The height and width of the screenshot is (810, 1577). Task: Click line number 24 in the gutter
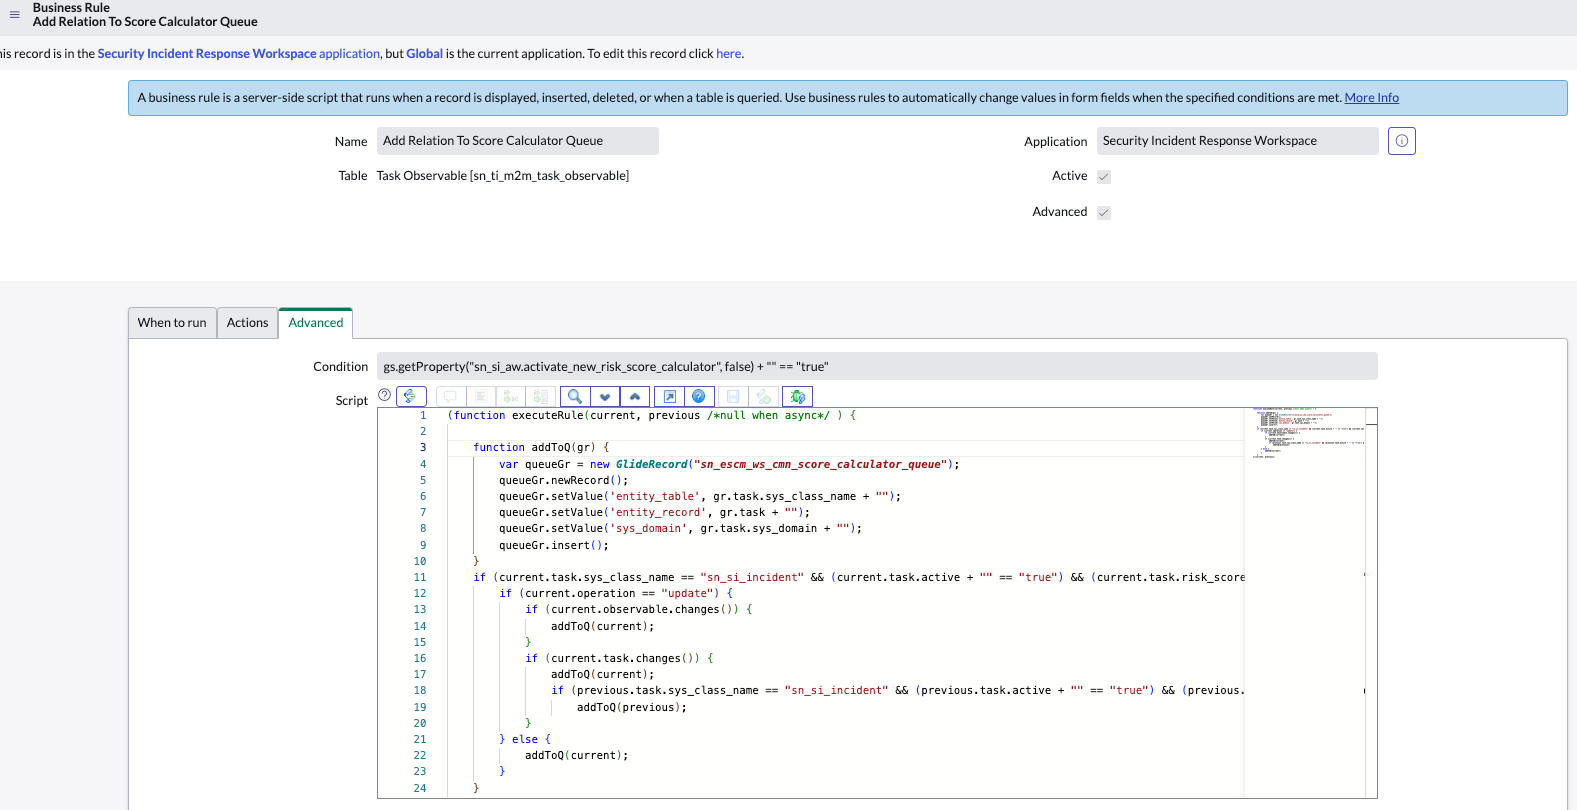(x=420, y=788)
